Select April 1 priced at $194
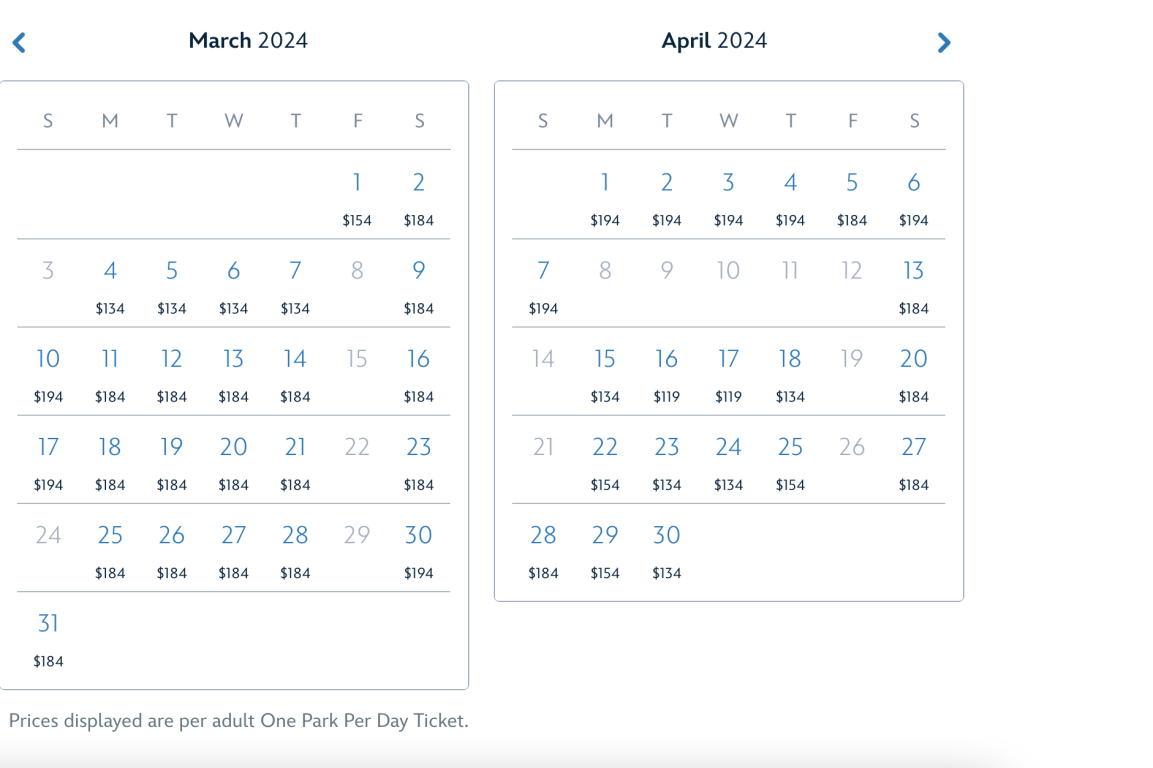Viewport: 1153px width, 768px height. pos(605,183)
